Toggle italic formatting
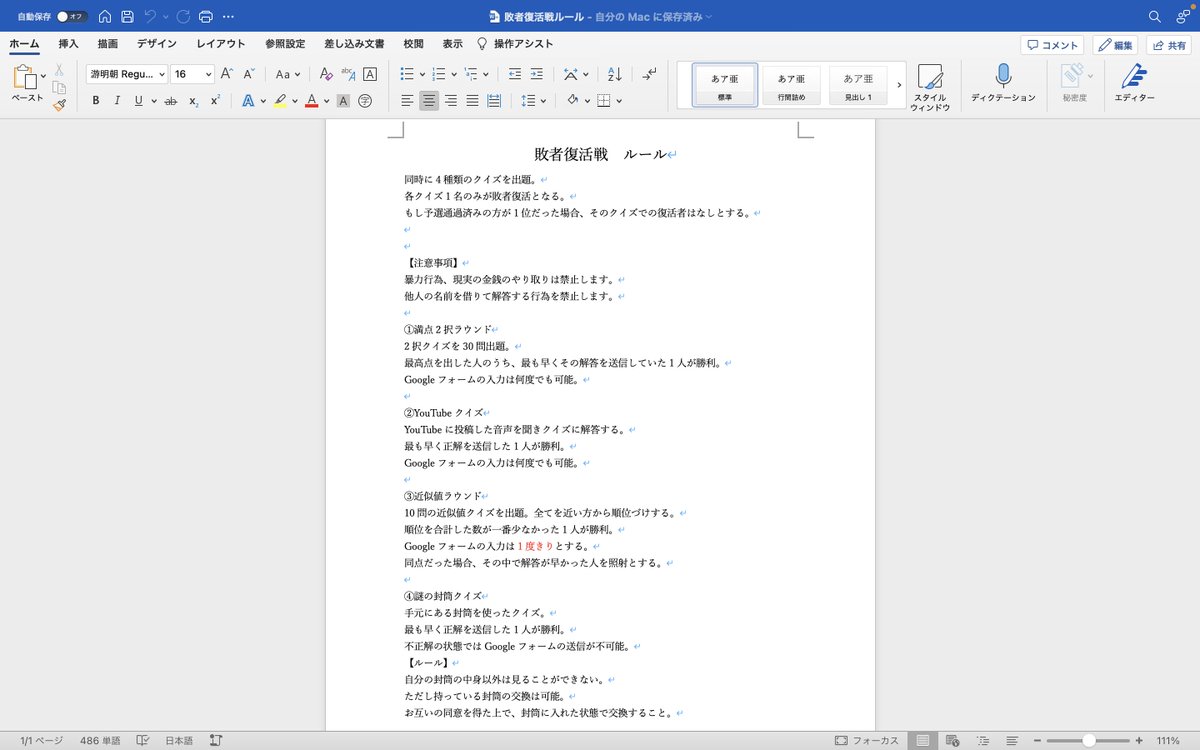 click(117, 101)
